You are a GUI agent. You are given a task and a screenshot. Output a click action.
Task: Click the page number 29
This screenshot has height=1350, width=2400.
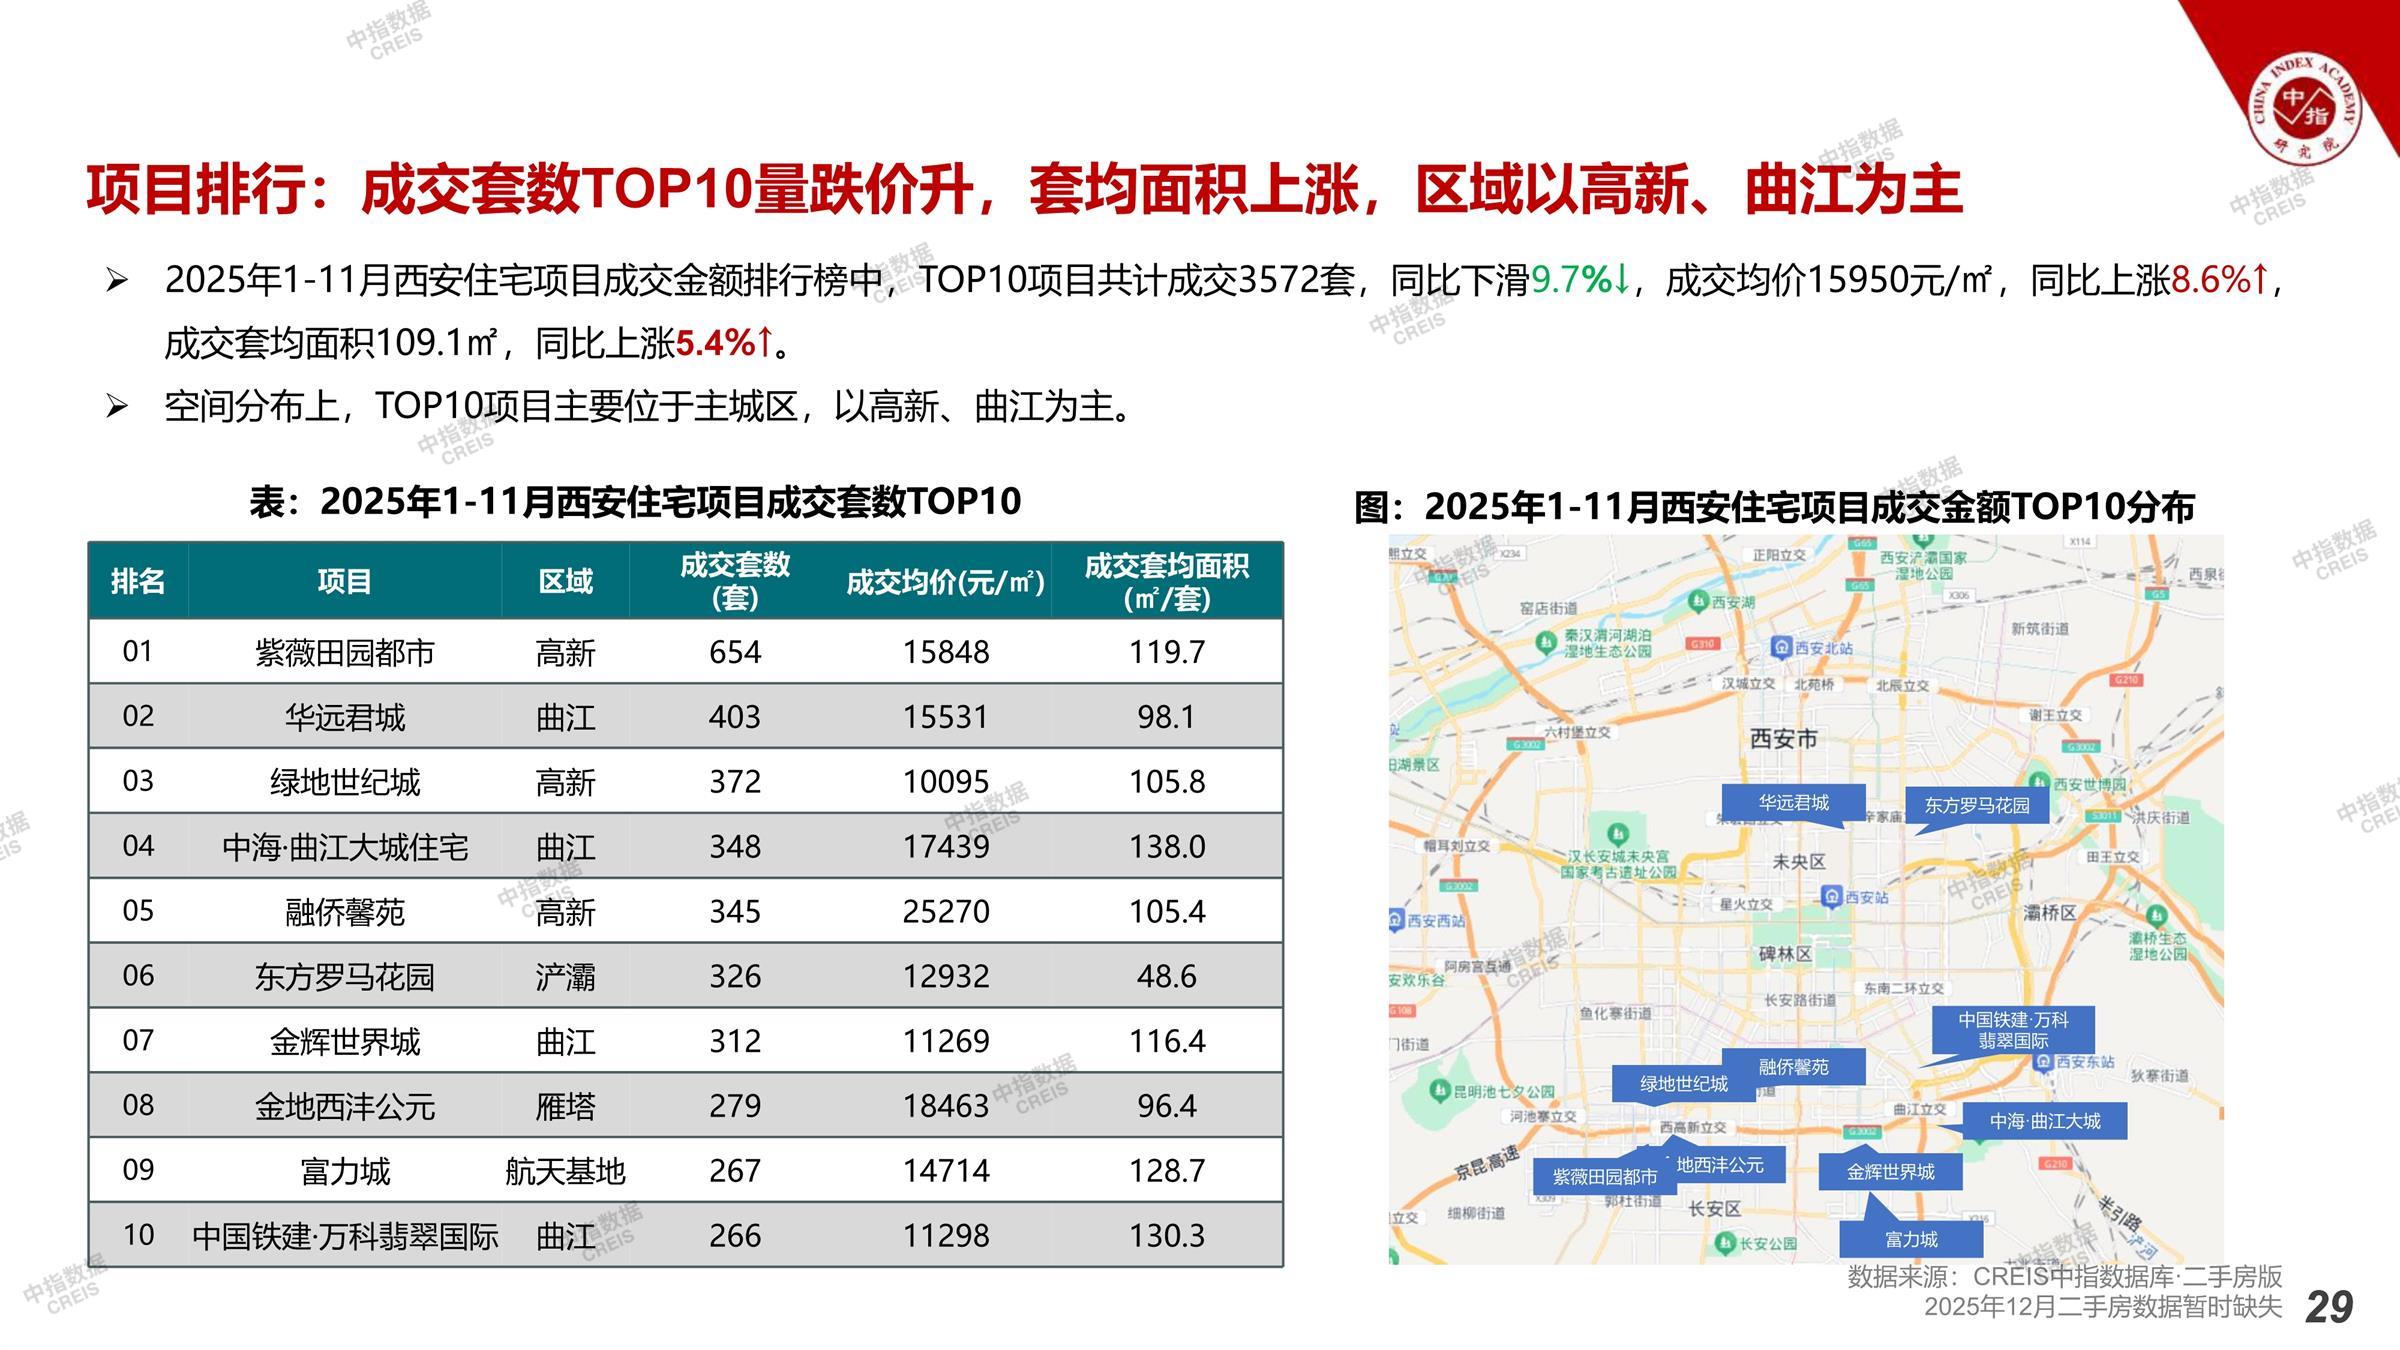(2329, 1307)
